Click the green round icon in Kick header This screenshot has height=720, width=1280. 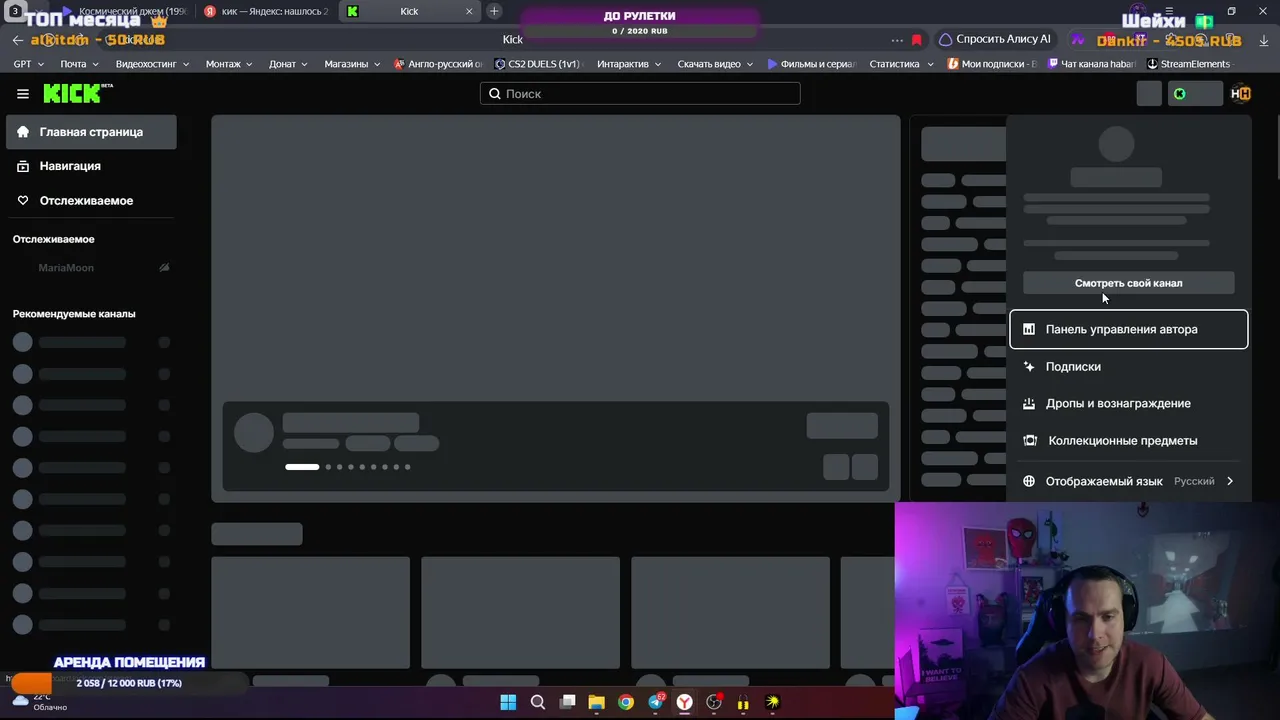(1180, 94)
